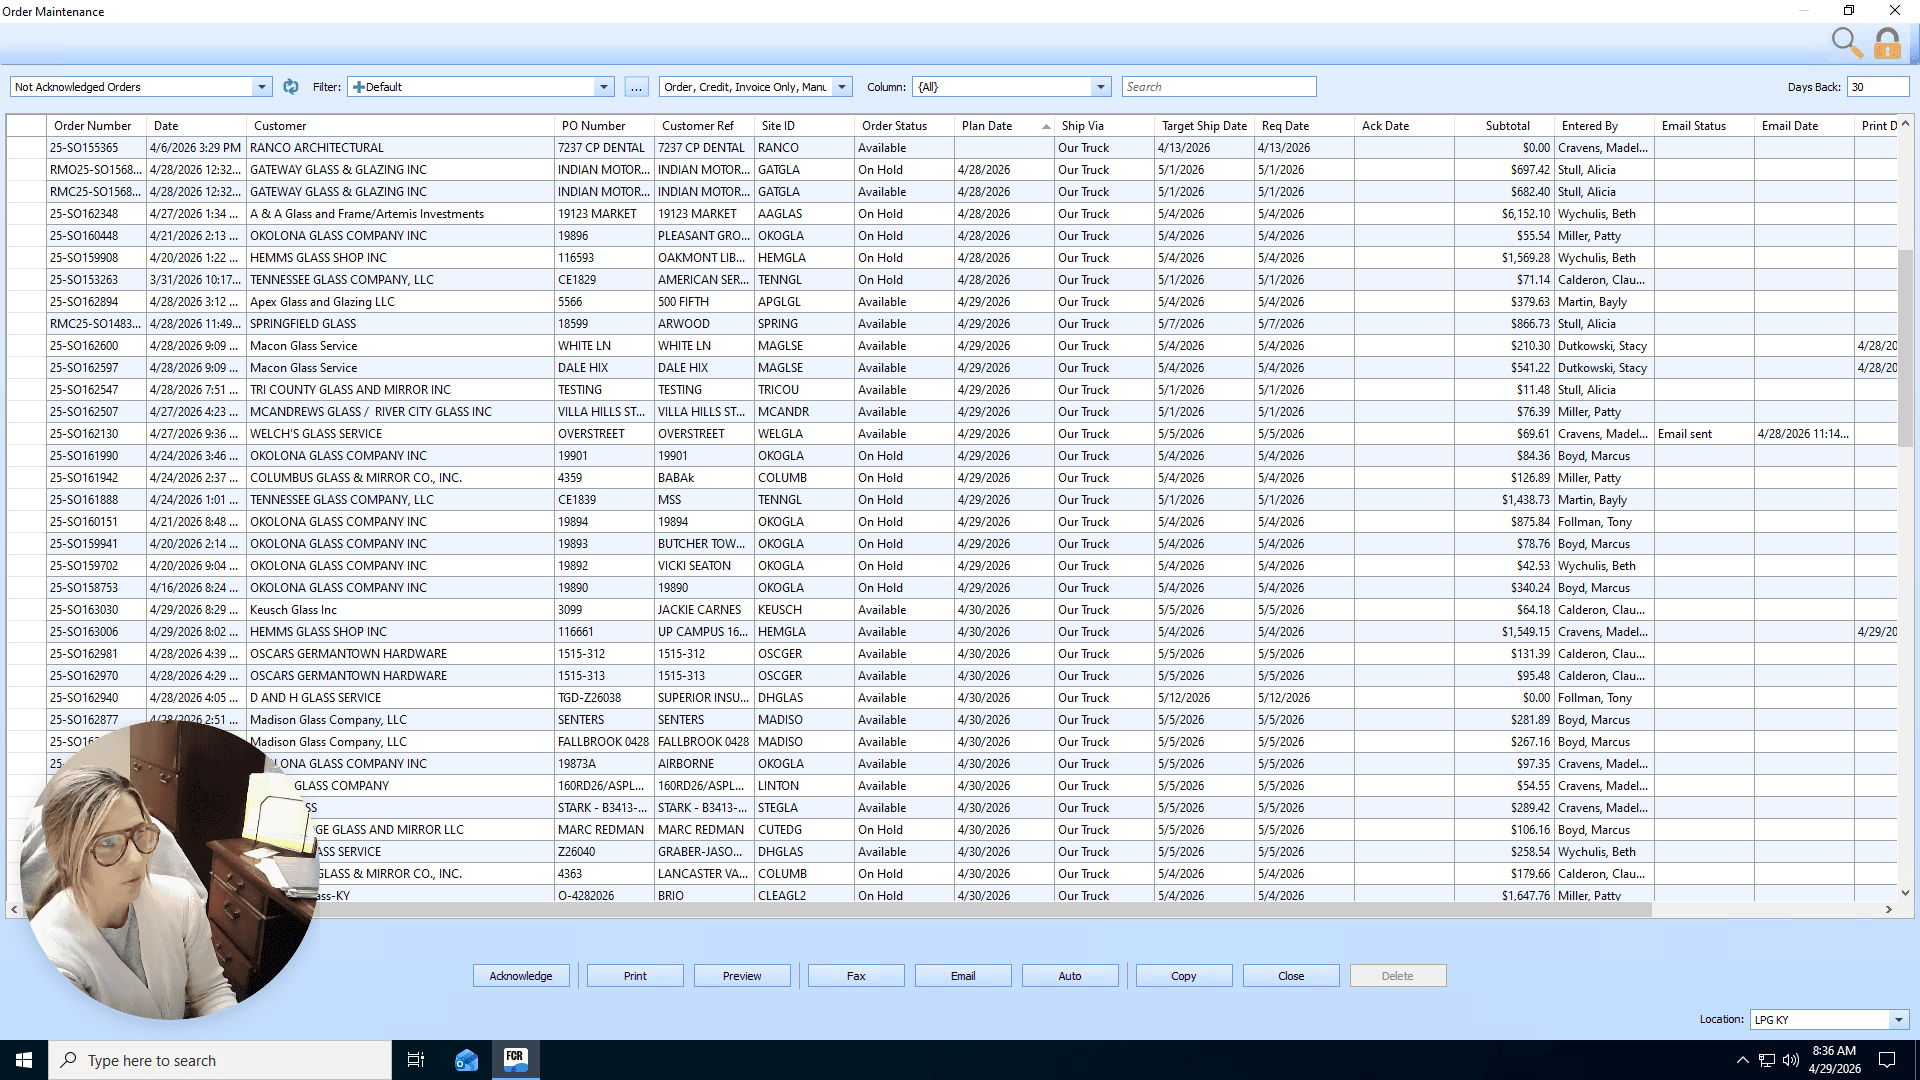The width and height of the screenshot is (1920, 1080).
Task: Select order 25-SO163030 row
Action: 951,610
